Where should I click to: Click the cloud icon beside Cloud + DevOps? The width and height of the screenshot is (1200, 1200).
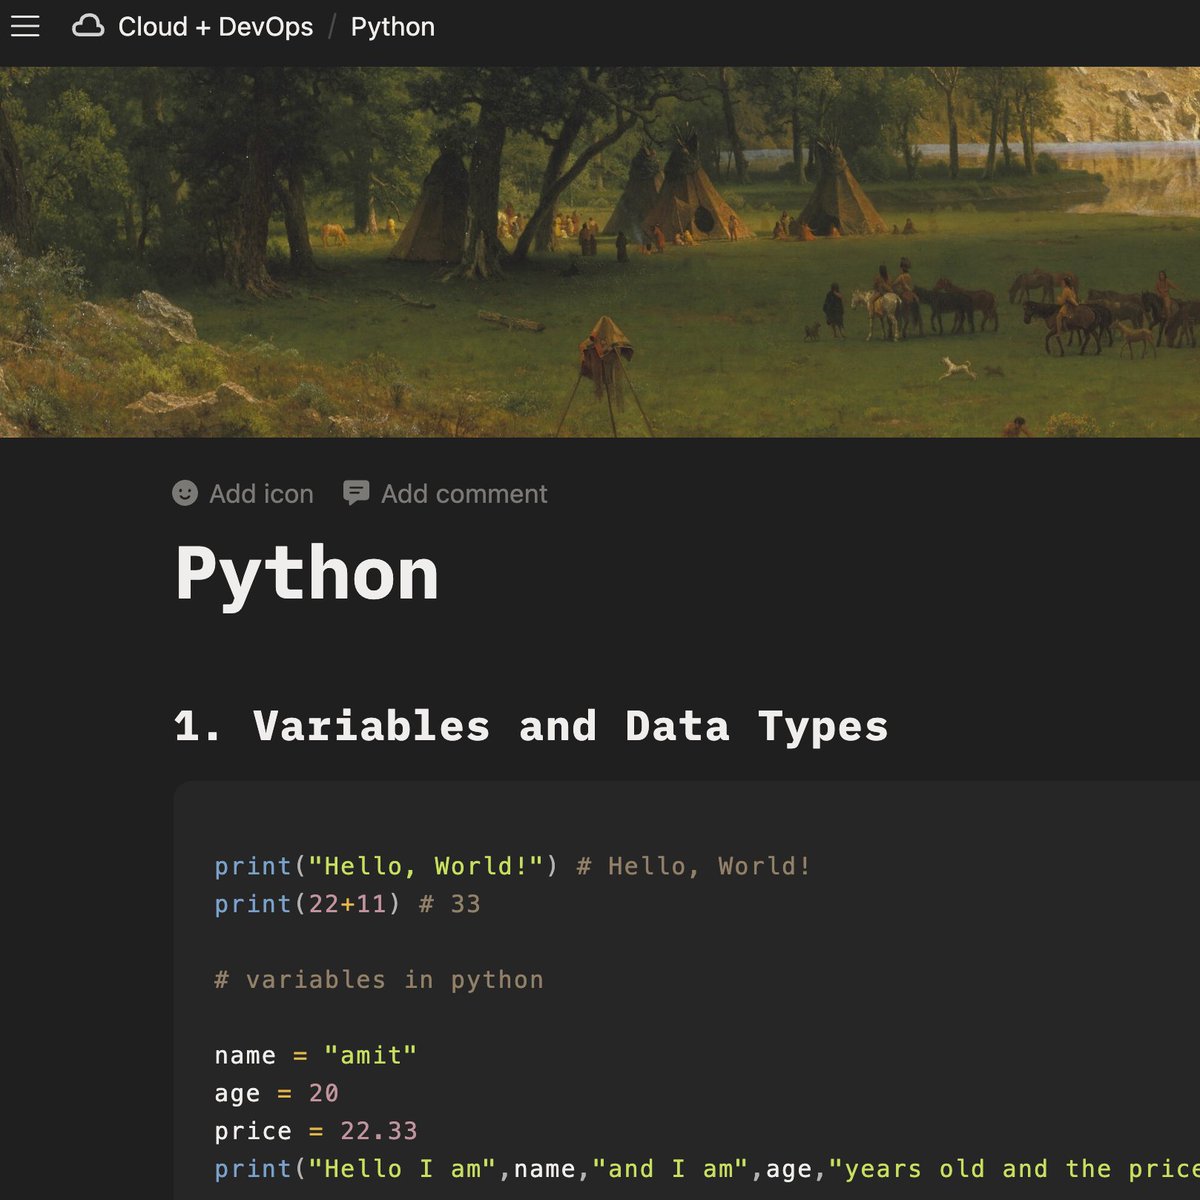pos(88,27)
